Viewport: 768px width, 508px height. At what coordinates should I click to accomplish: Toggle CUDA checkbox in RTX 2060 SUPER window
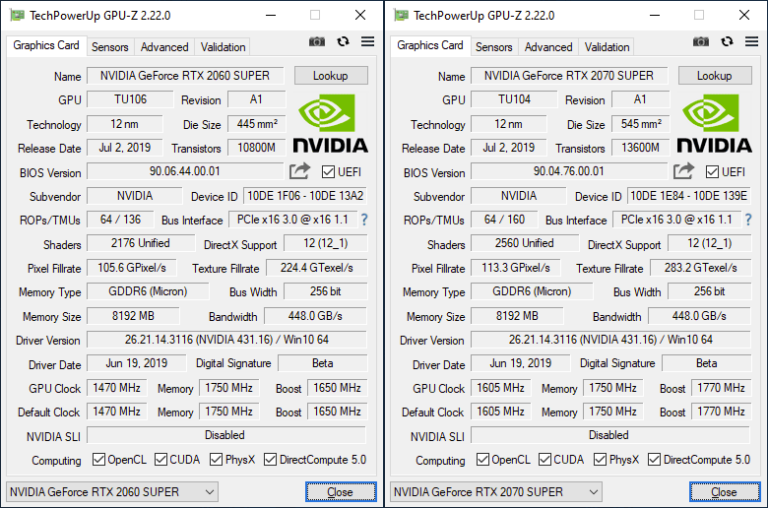coord(161,460)
